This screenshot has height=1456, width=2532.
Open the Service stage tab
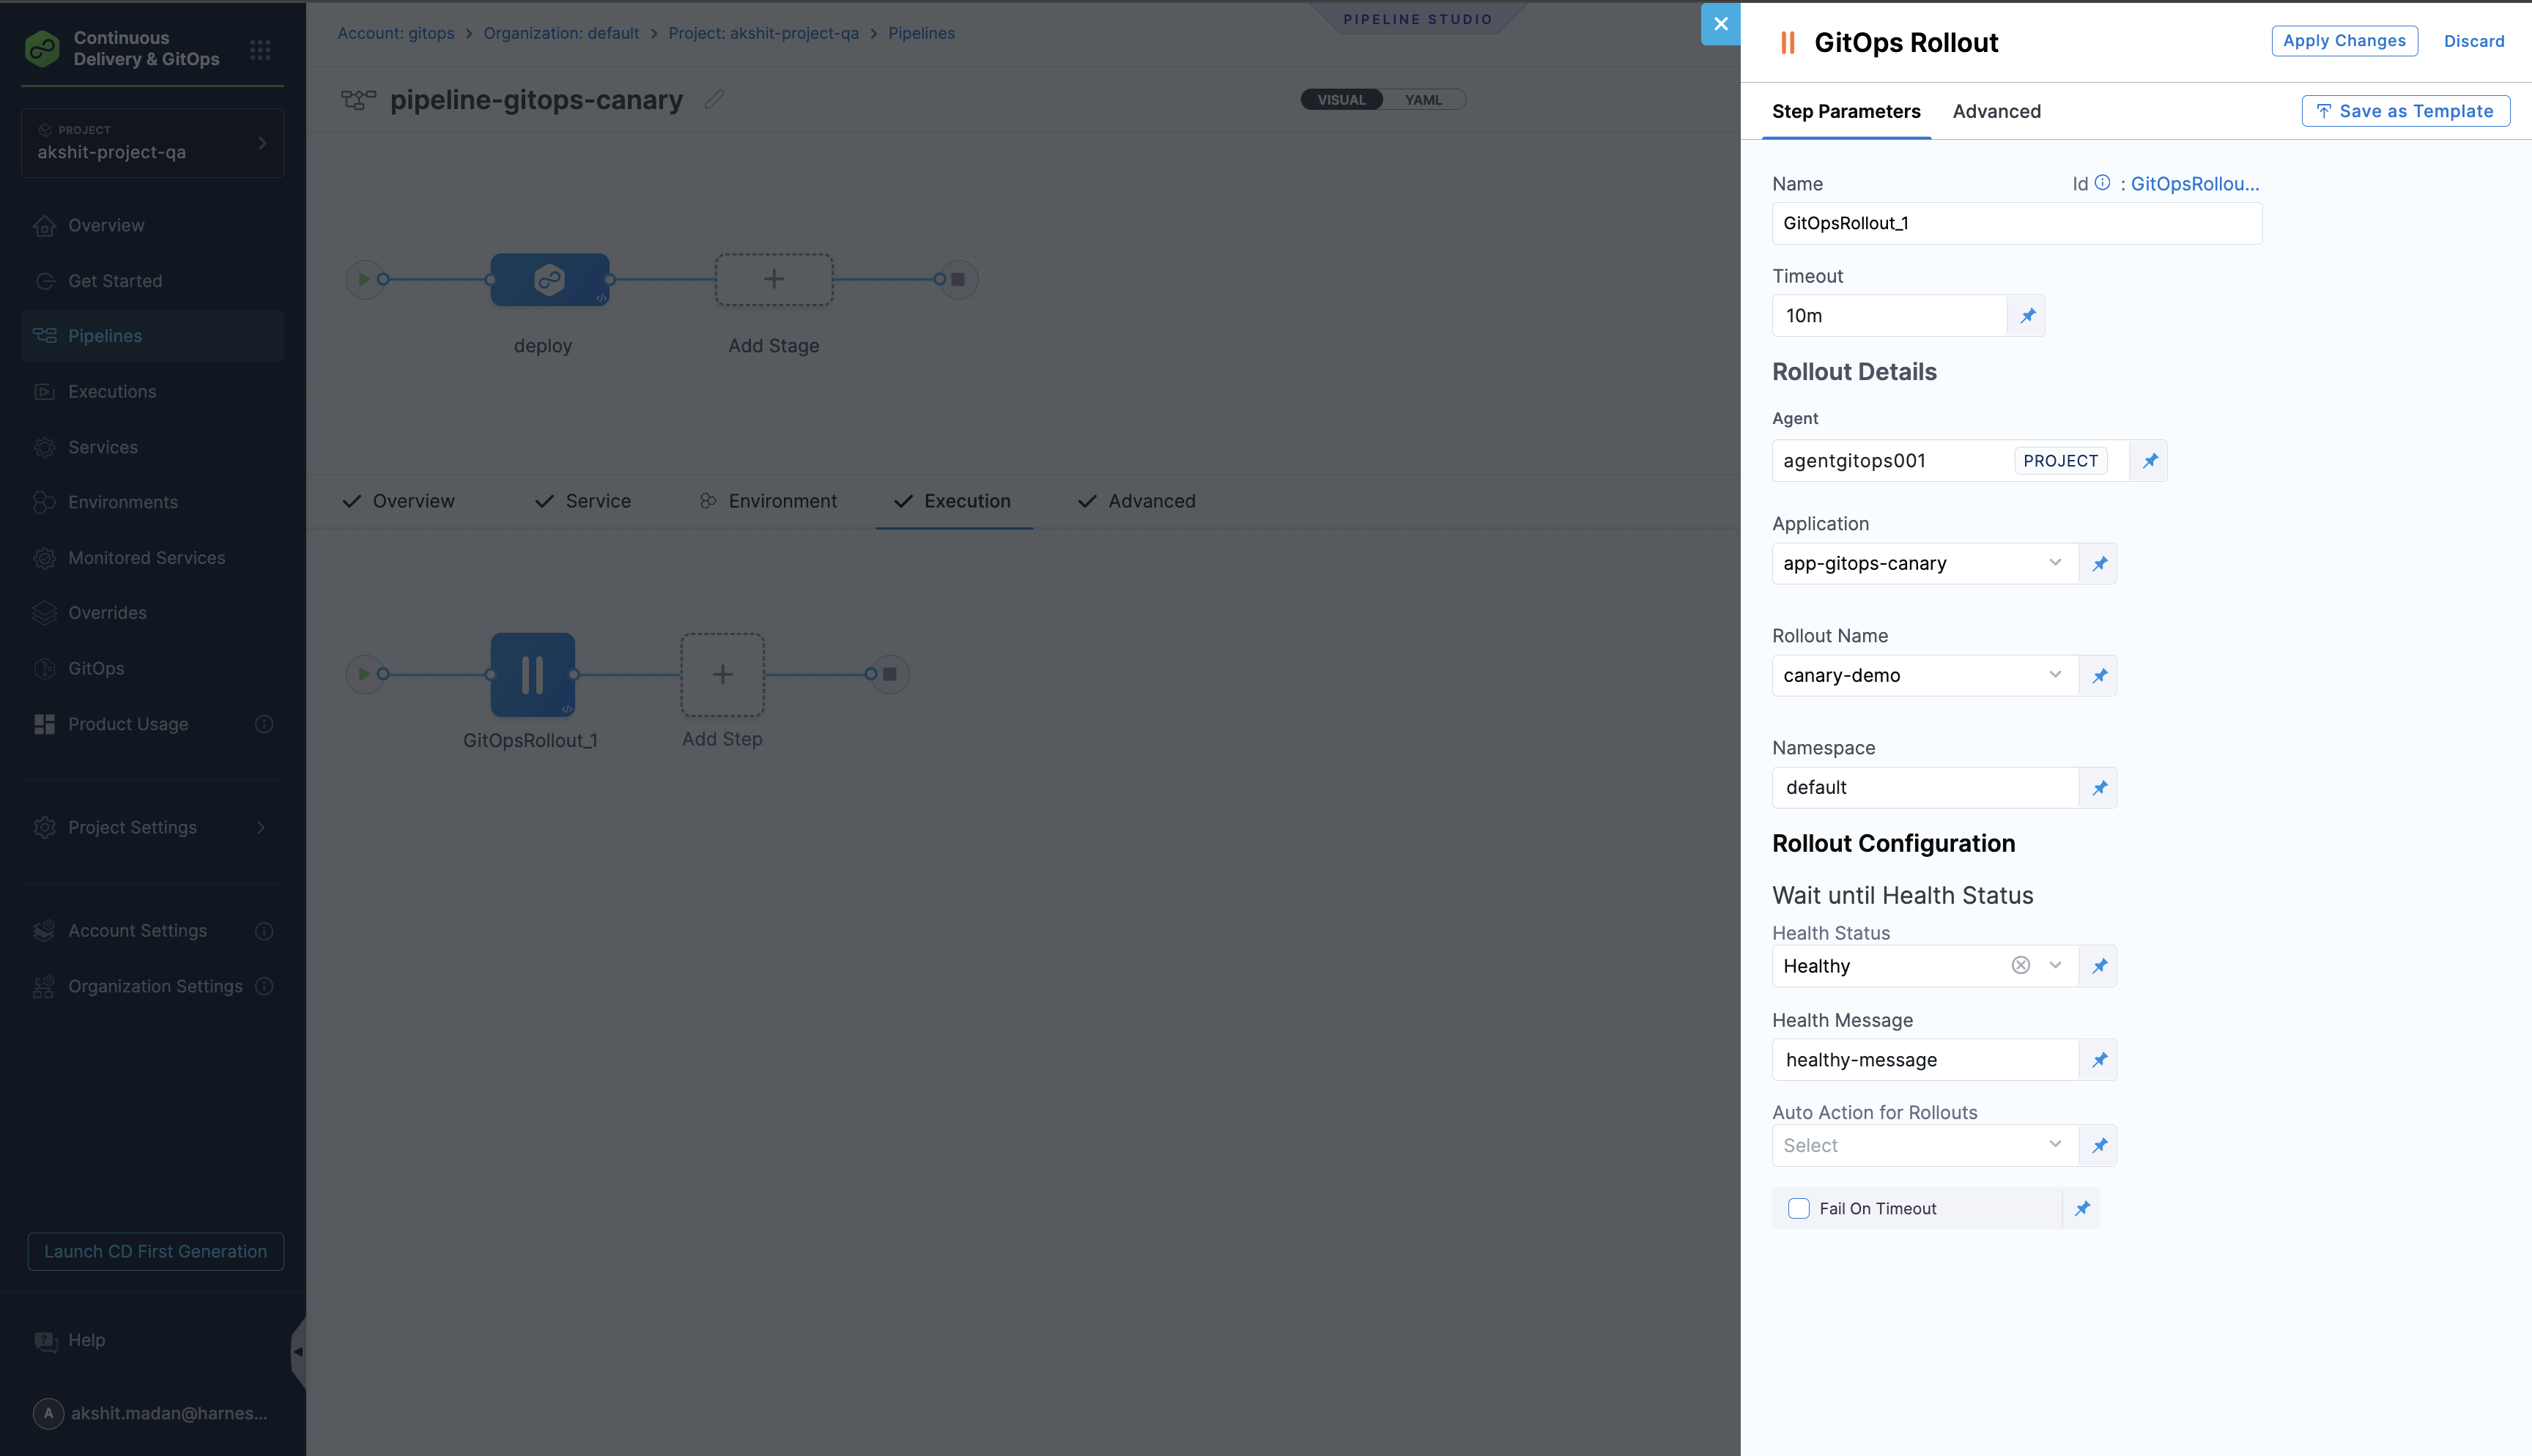pyautogui.click(x=597, y=501)
